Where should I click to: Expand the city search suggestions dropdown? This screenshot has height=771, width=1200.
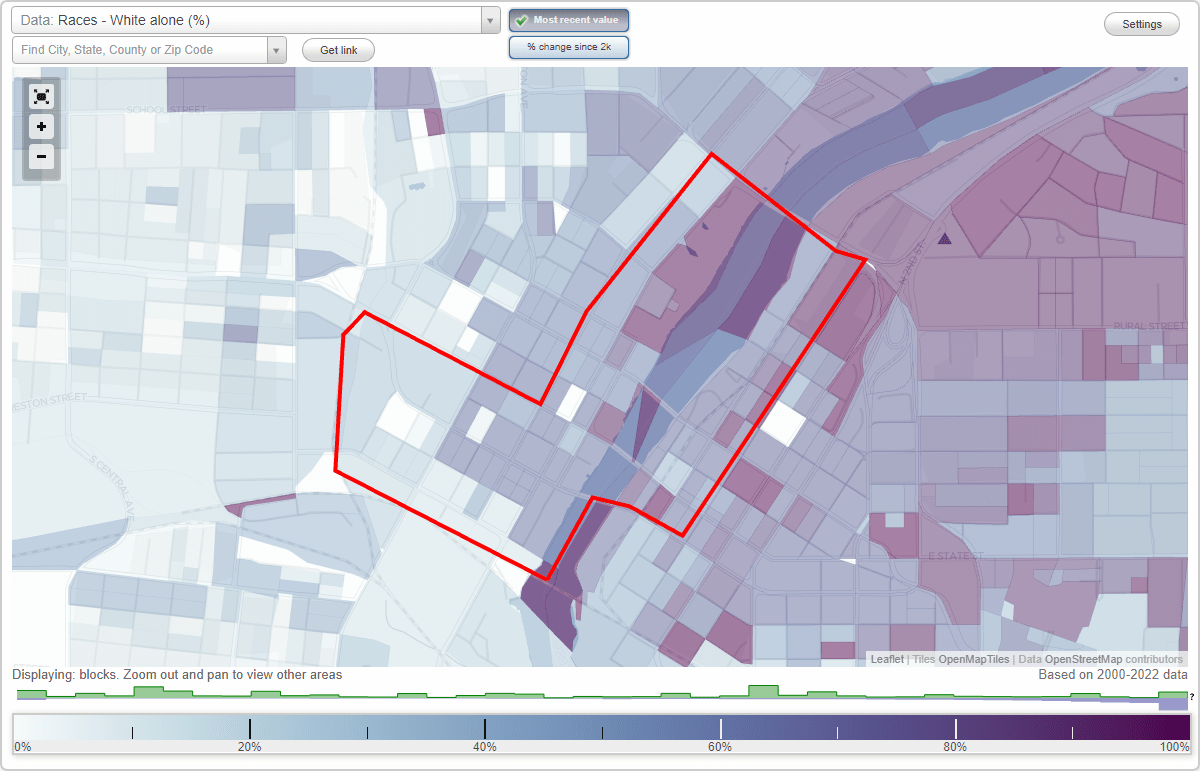point(279,49)
